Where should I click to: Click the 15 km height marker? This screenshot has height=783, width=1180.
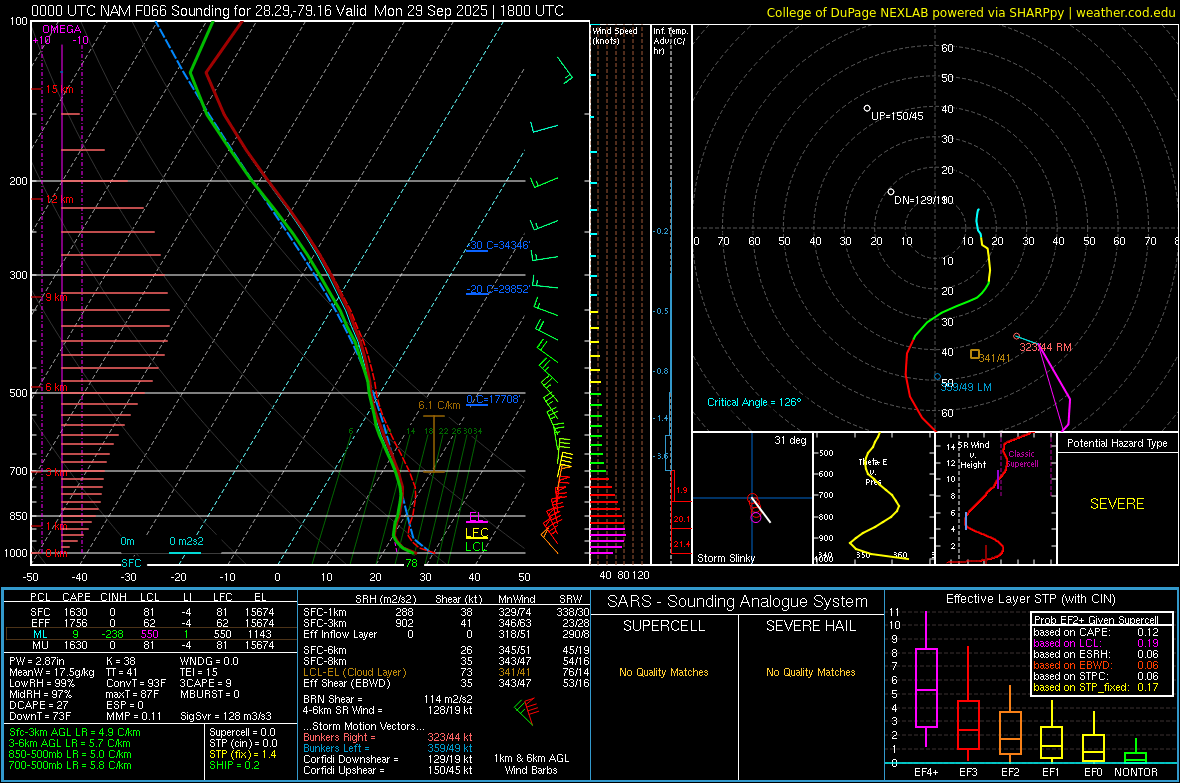[x=59, y=89]
